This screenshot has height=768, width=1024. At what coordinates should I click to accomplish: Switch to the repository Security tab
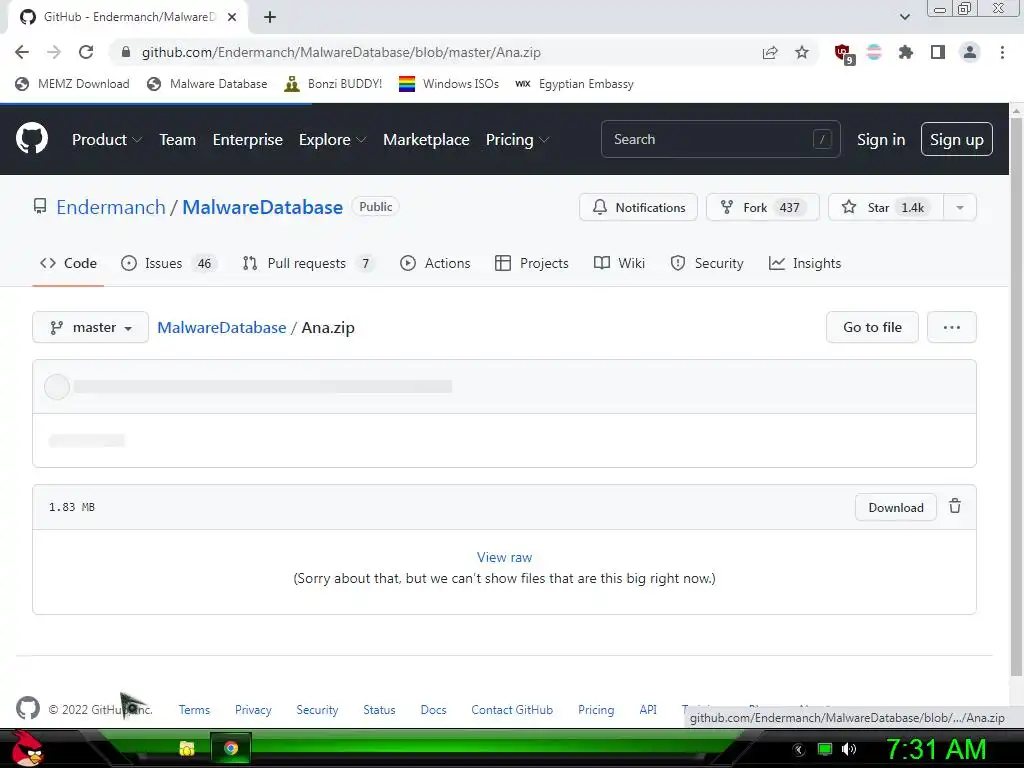point(707,263)
